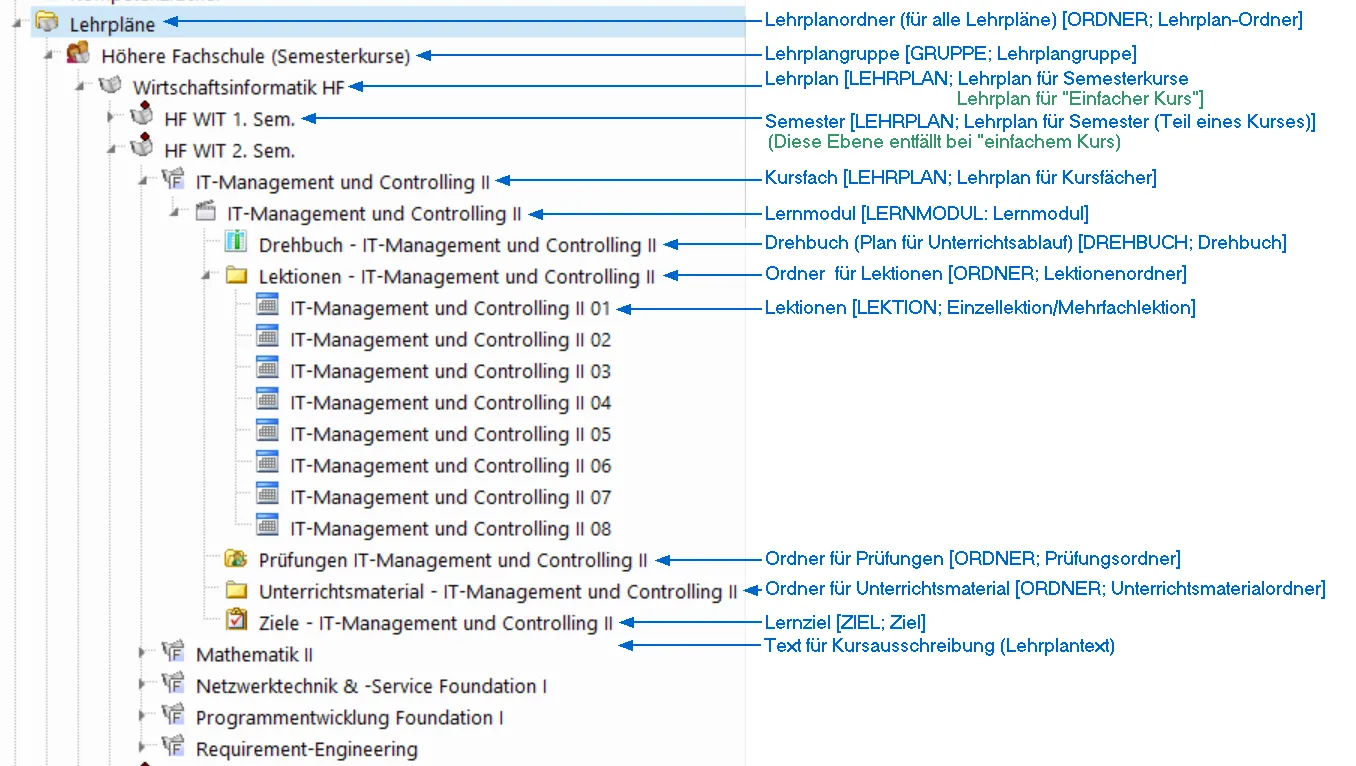The height and width of the screenshot is (766, 1356).
Task: Collapse the Lektionen - IT-Management und Controlling II folder
Action: tap(206, 275)
